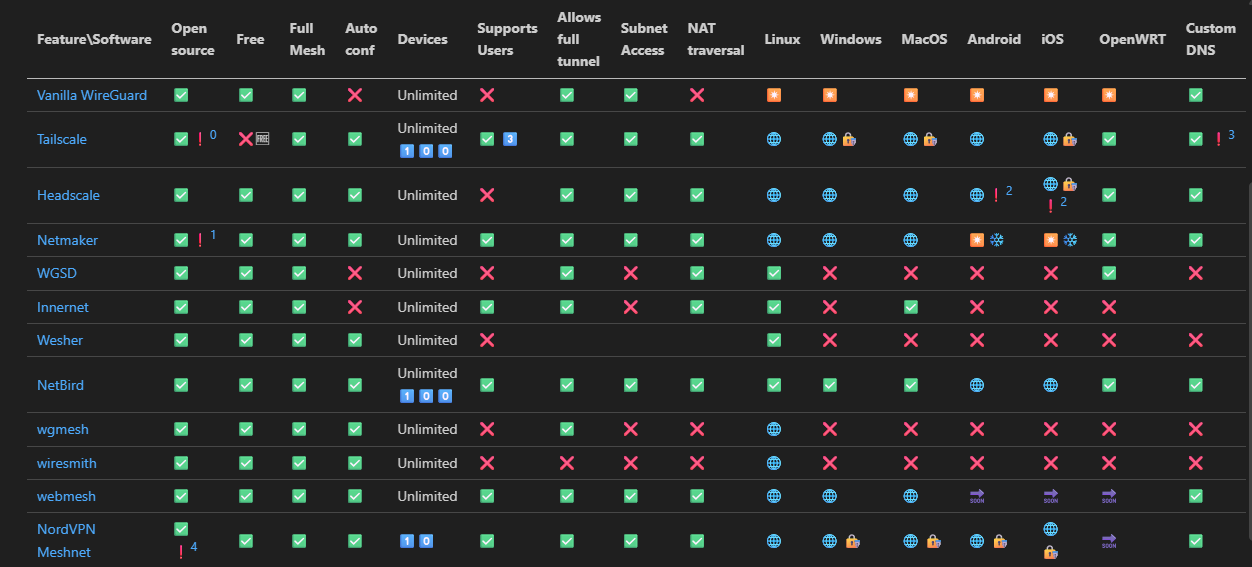The image size is (1252, 567).
Task: Click the NAT traversal column header
Action: click(x=716, y=39)
